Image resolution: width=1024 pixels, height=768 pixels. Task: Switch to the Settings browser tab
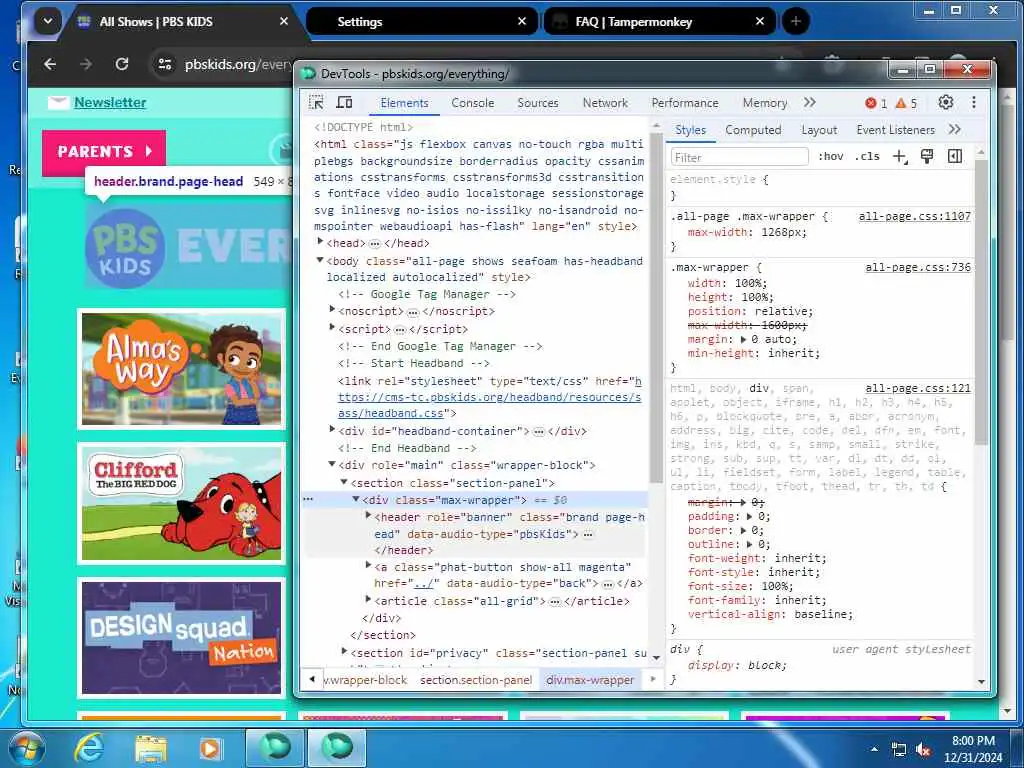pos(422,22)
